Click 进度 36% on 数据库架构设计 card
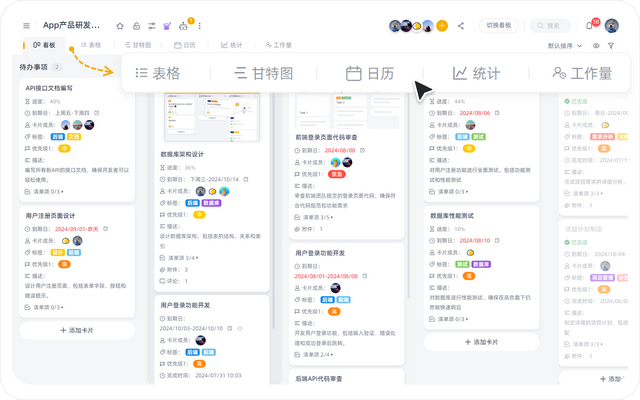640x400 pixels. coord(178,168)
